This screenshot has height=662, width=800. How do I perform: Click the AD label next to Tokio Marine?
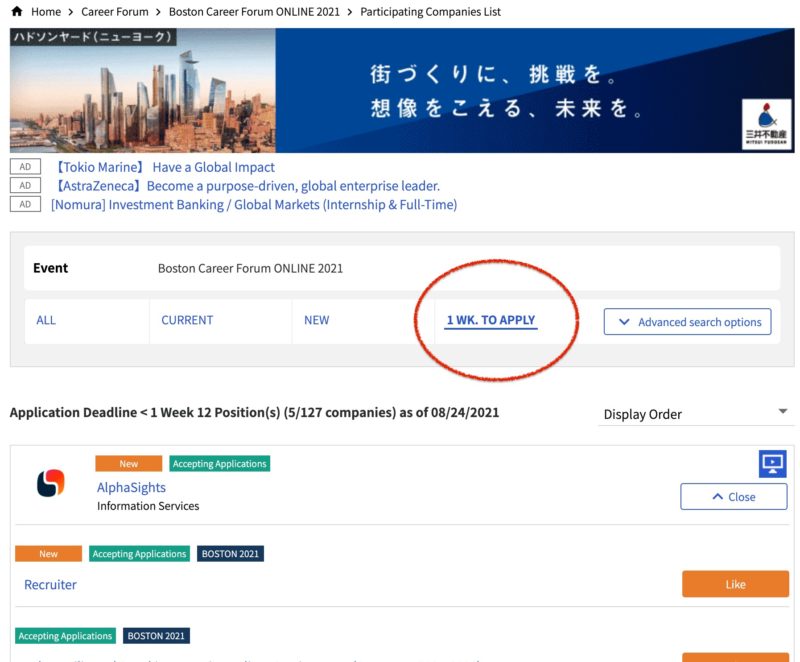[24, 166]
